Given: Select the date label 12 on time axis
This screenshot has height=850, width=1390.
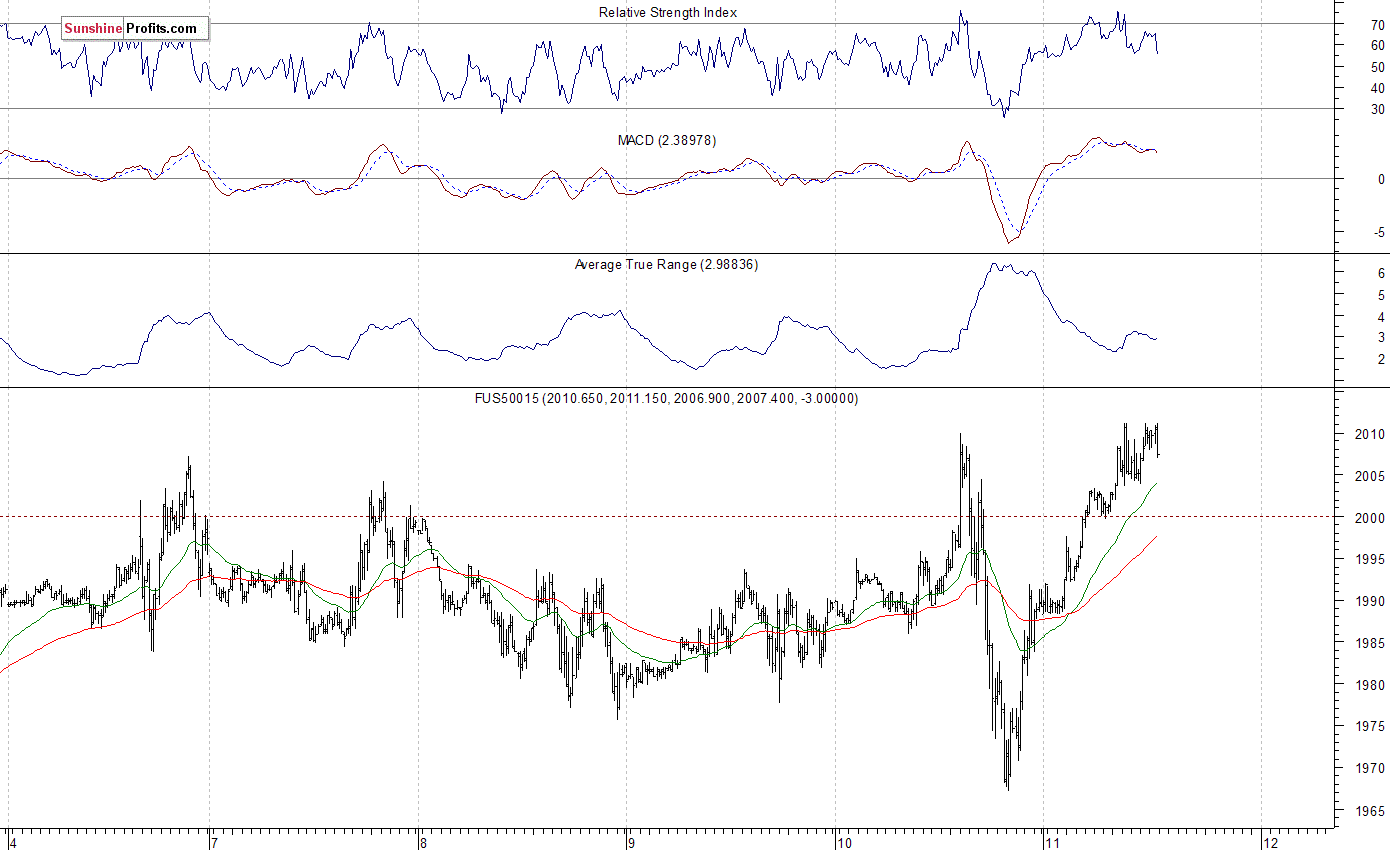Looking at the screenshot, I should point(1271,842).
